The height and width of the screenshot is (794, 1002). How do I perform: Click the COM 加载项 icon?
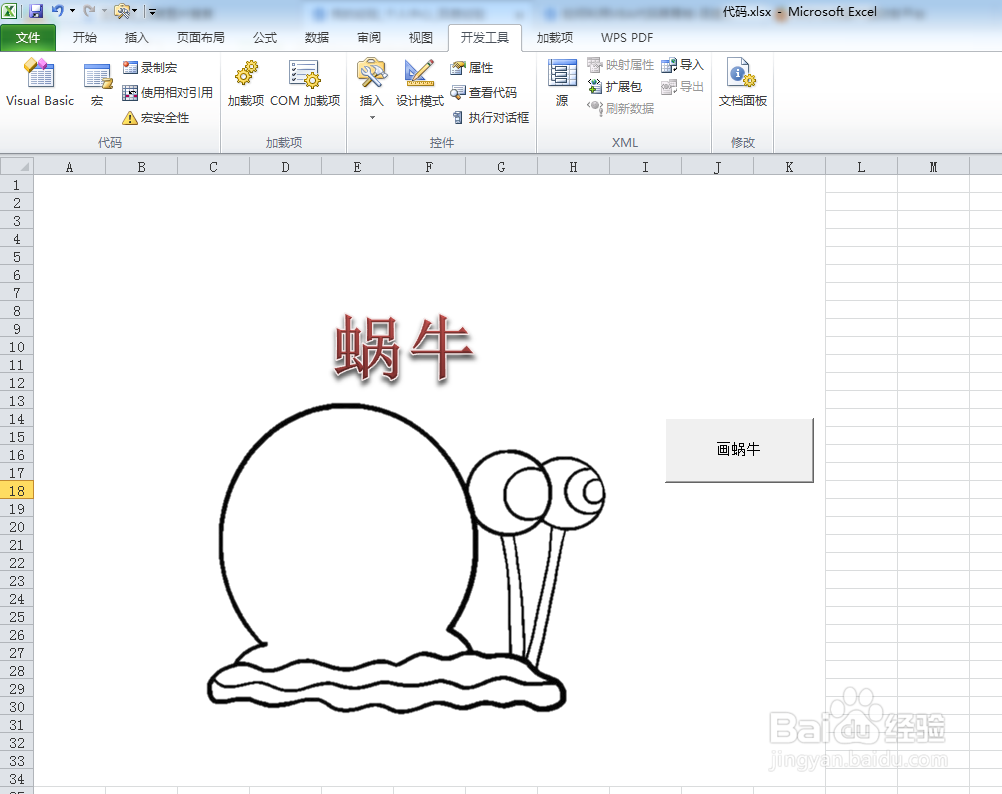[304, 85]
